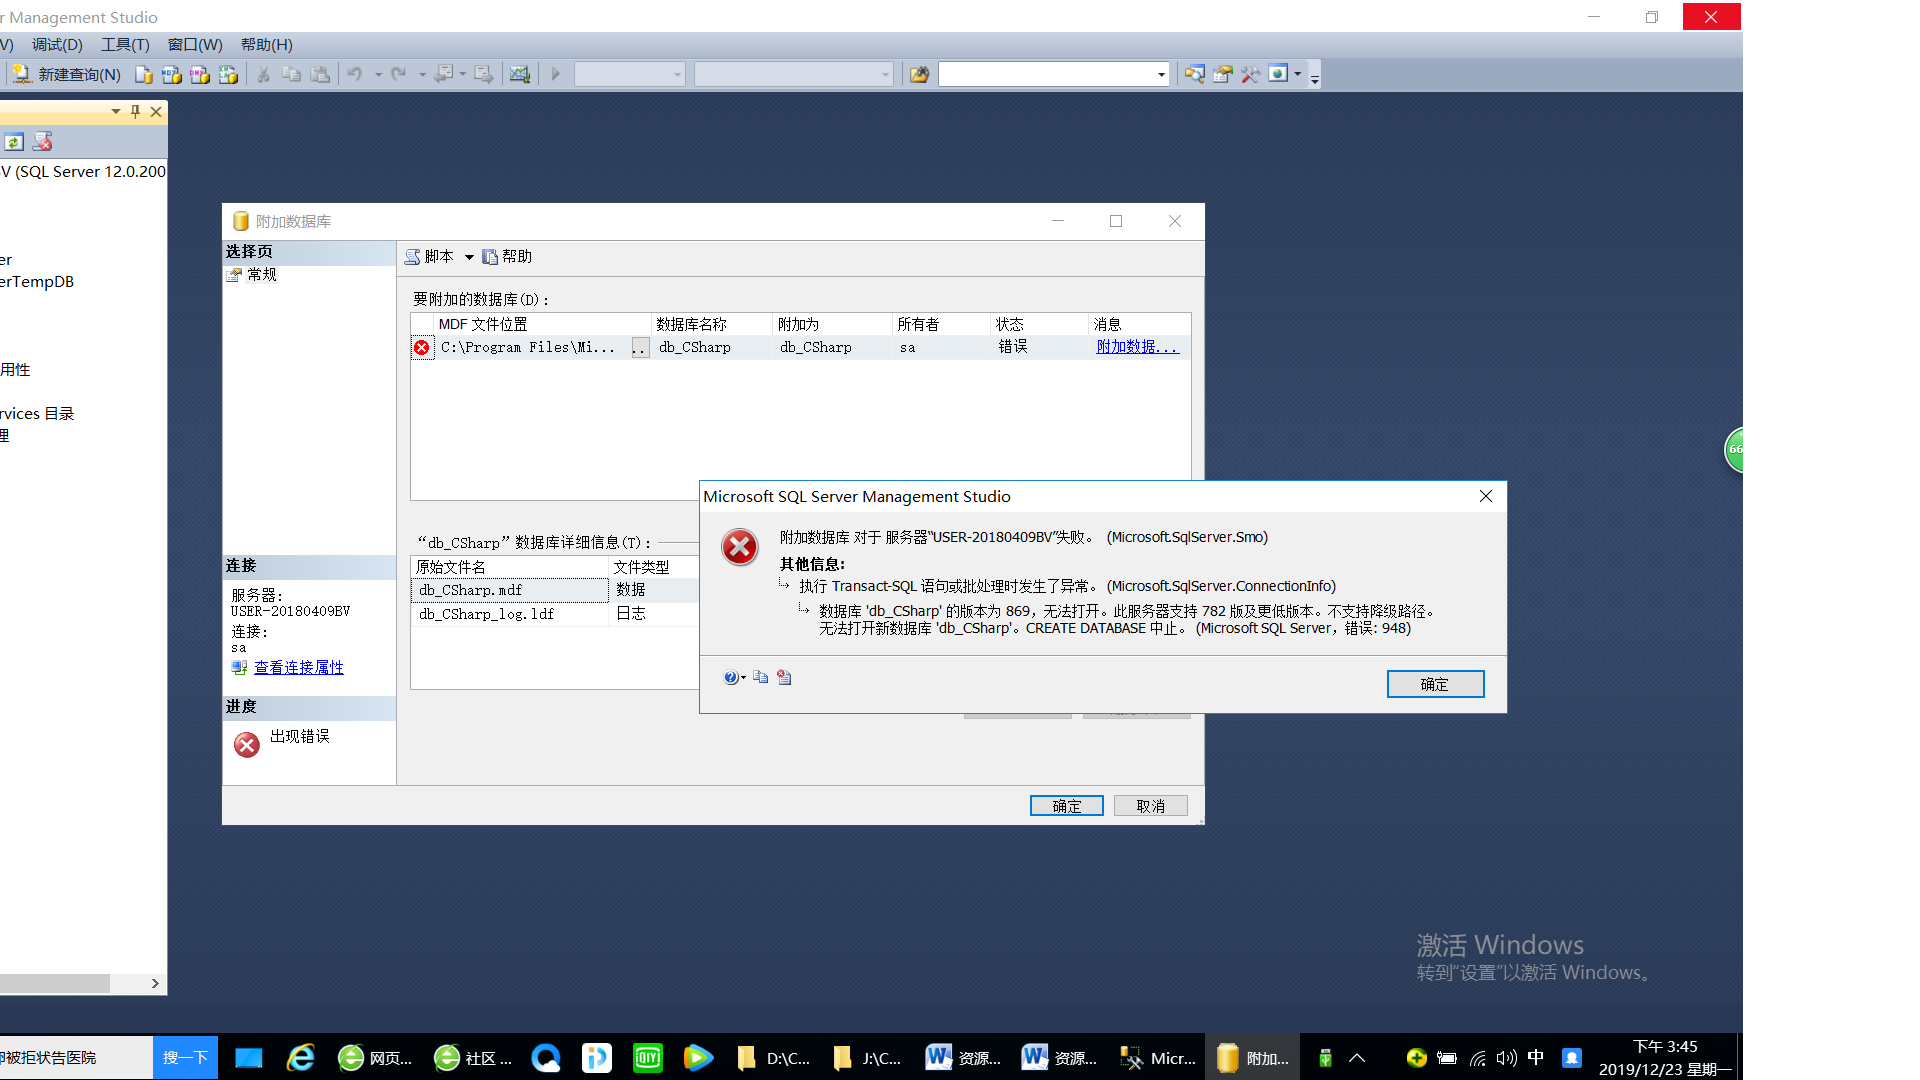The height and width of the screenshot is (1080, 1920).
Task: Click the copy message icon in error dialog
Action: (x=761, y=678)
